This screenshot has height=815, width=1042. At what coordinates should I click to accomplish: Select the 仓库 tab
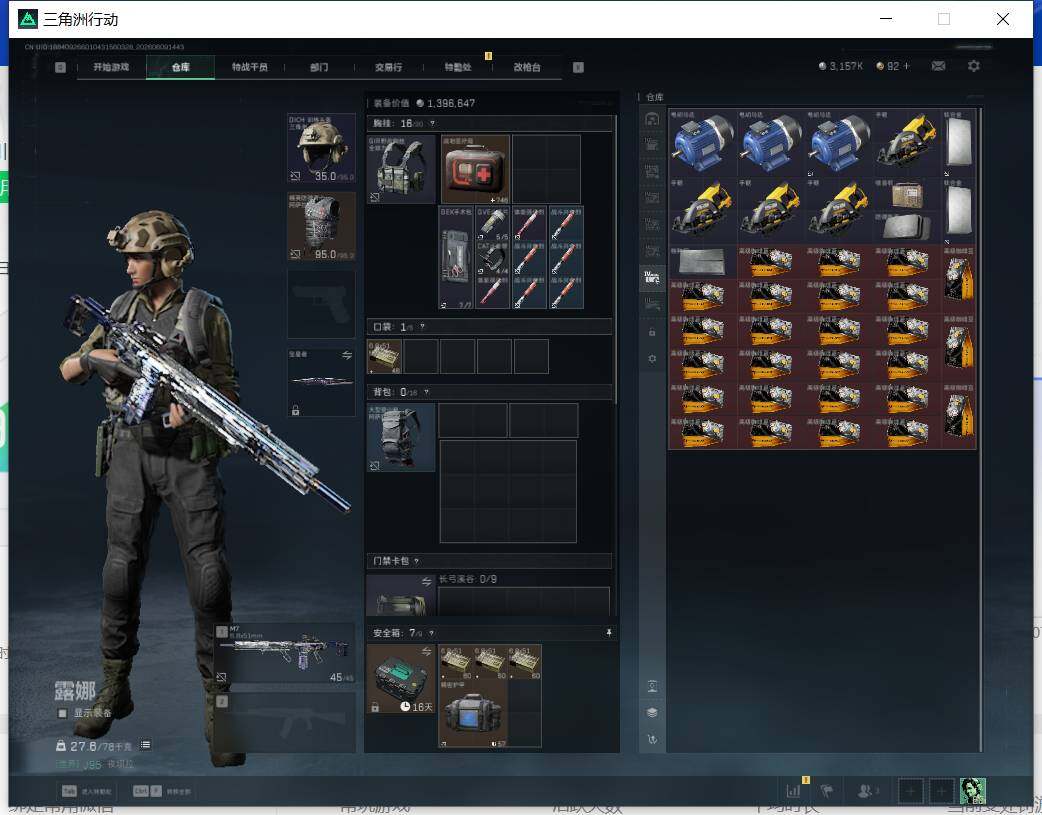[x=181, y=67]
